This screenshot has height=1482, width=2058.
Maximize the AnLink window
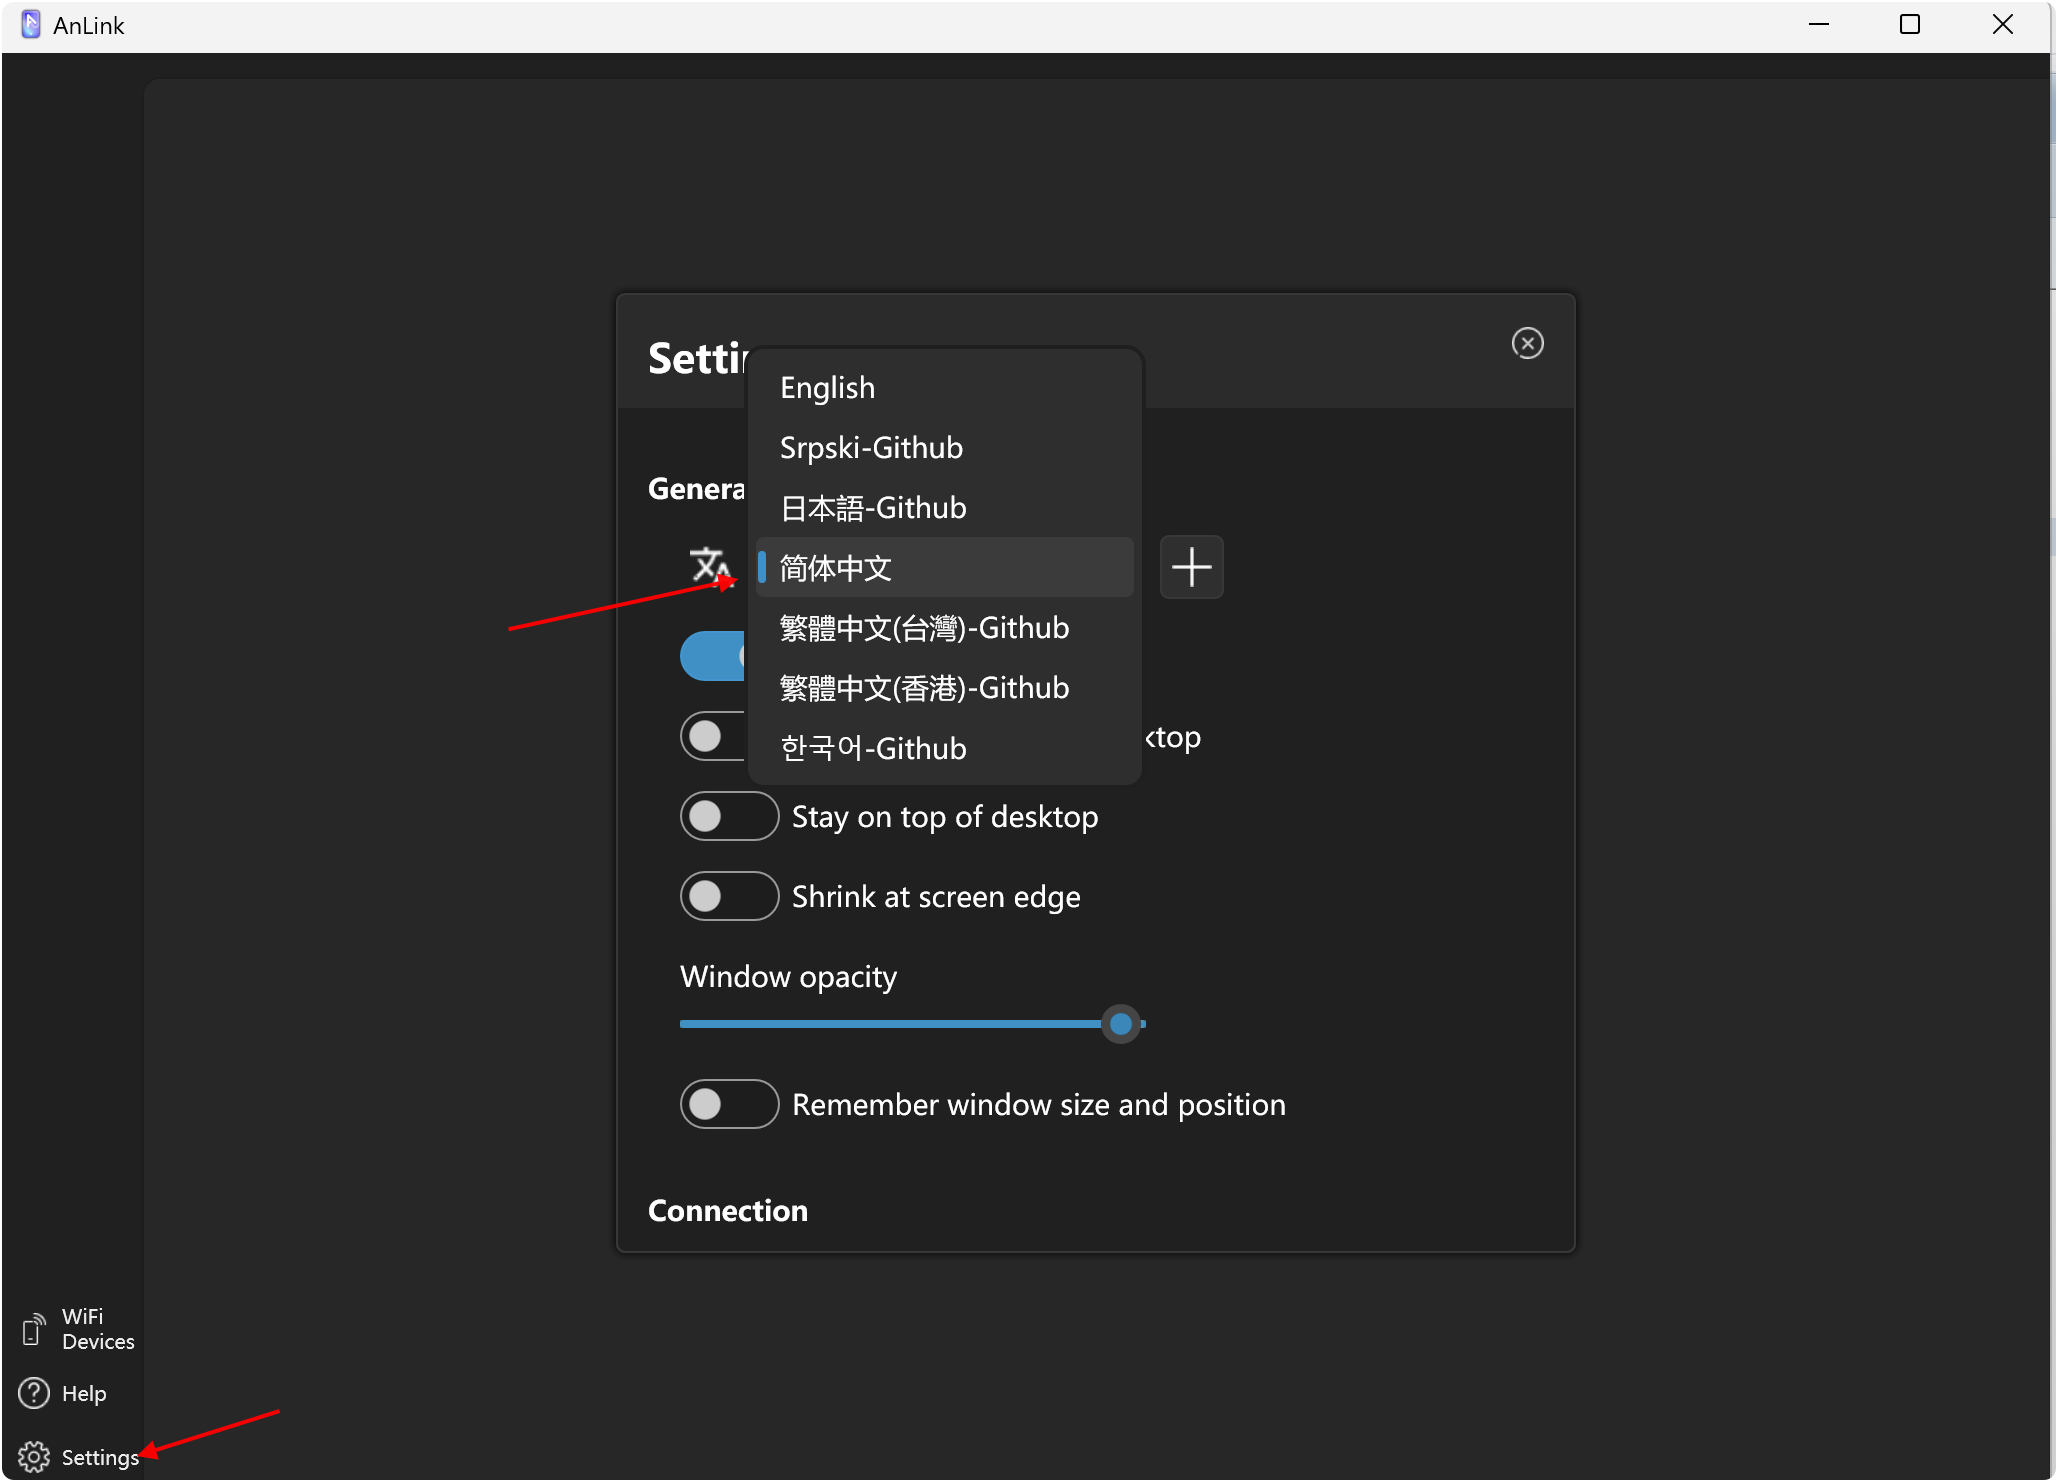coord(1910,25)
